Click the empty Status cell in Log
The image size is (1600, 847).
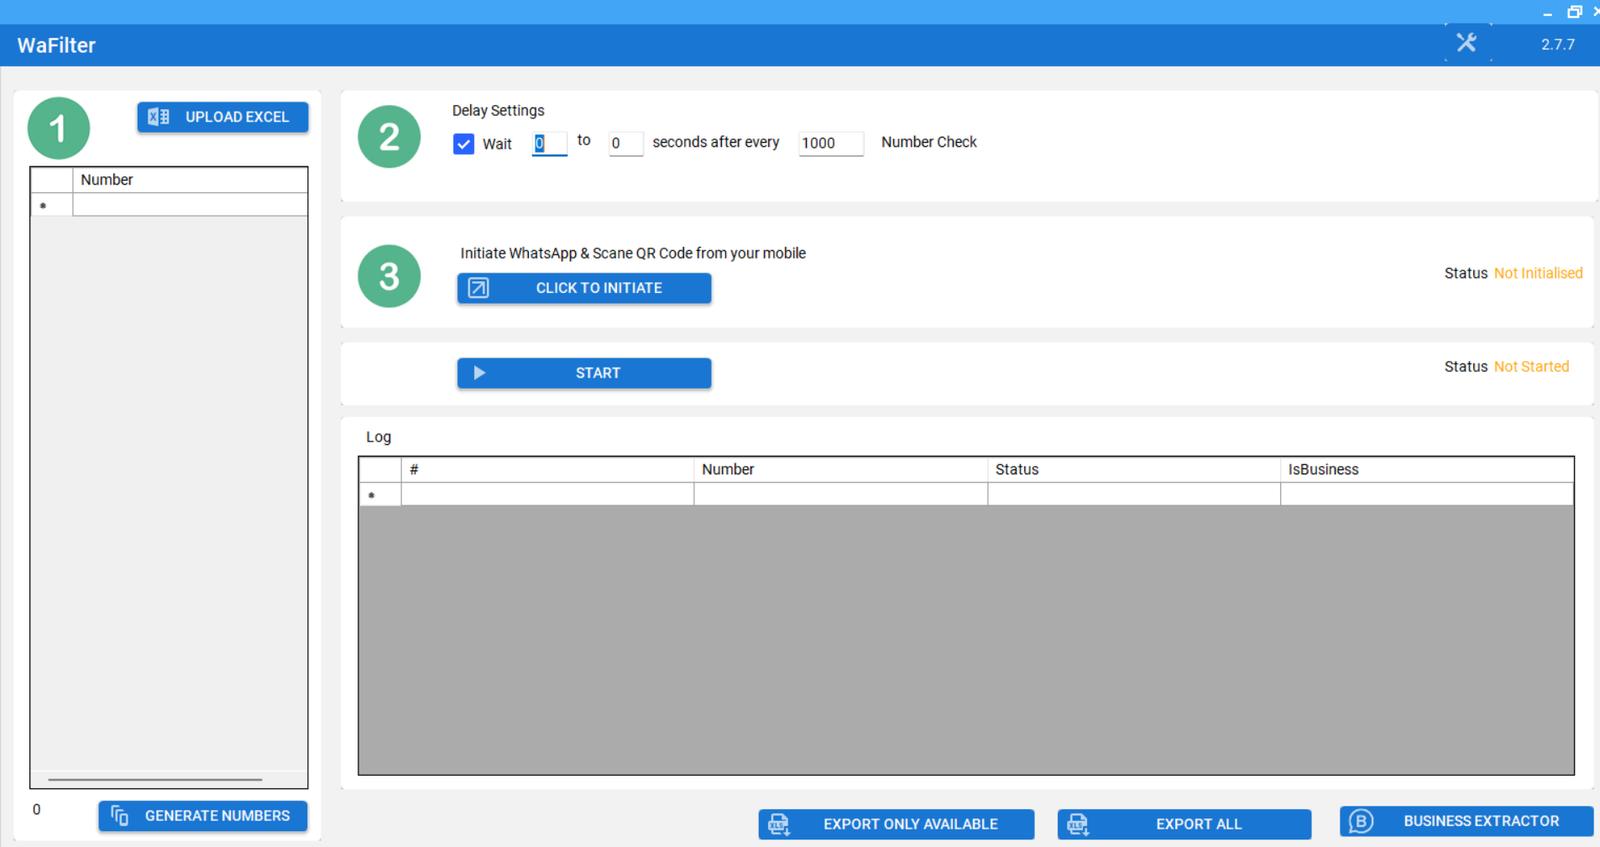tap(1134, 494)
